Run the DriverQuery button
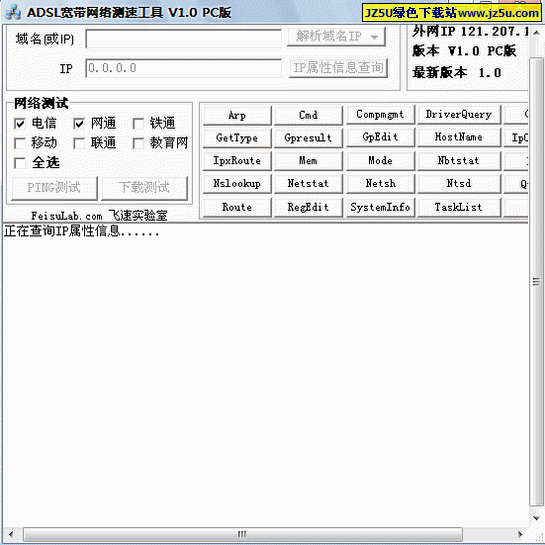 pos(459,114)
